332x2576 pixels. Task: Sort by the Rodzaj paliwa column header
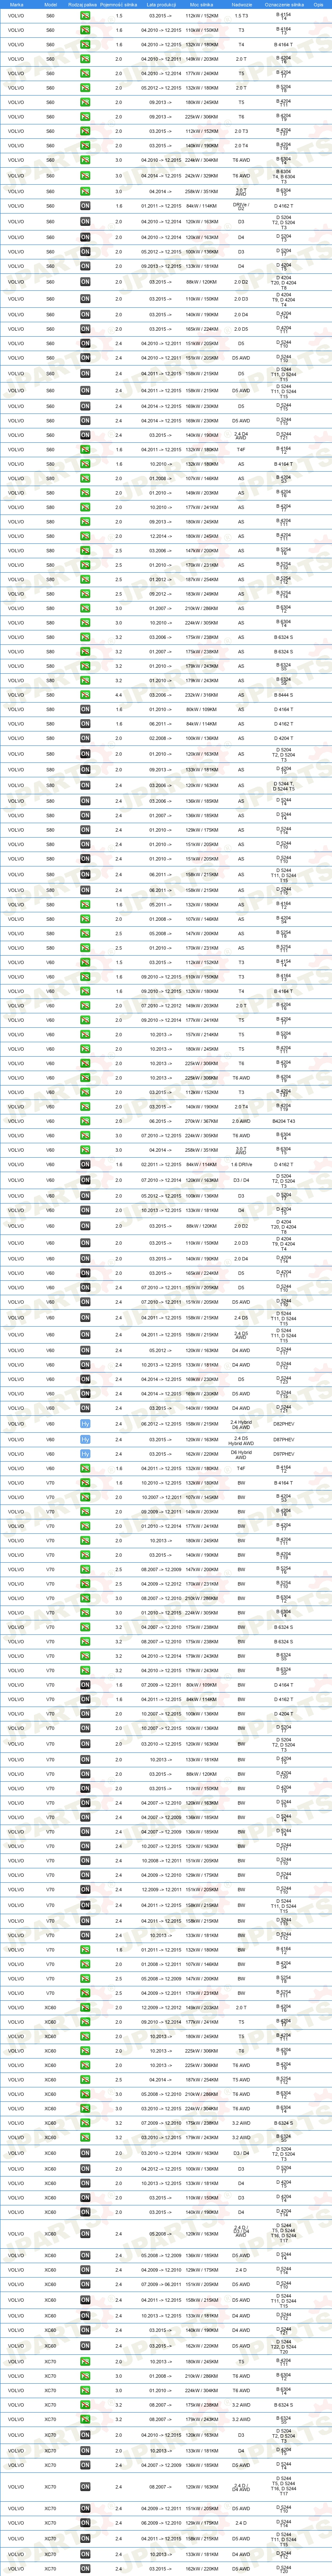point(85,4)
